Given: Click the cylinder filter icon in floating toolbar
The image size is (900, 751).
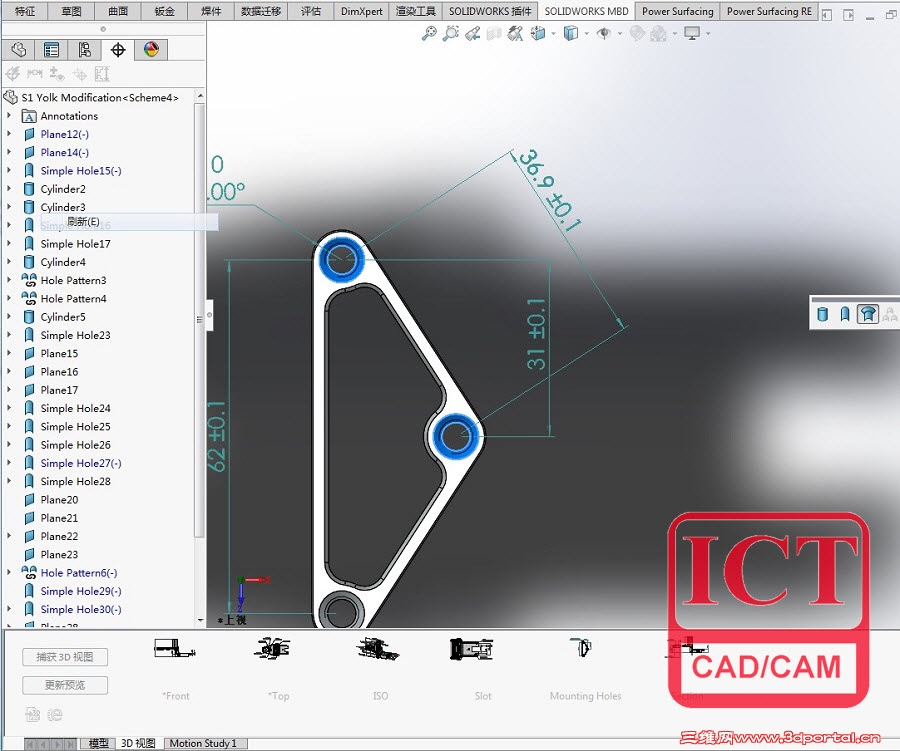Looking at the screenshot, I should pos(823,314).
